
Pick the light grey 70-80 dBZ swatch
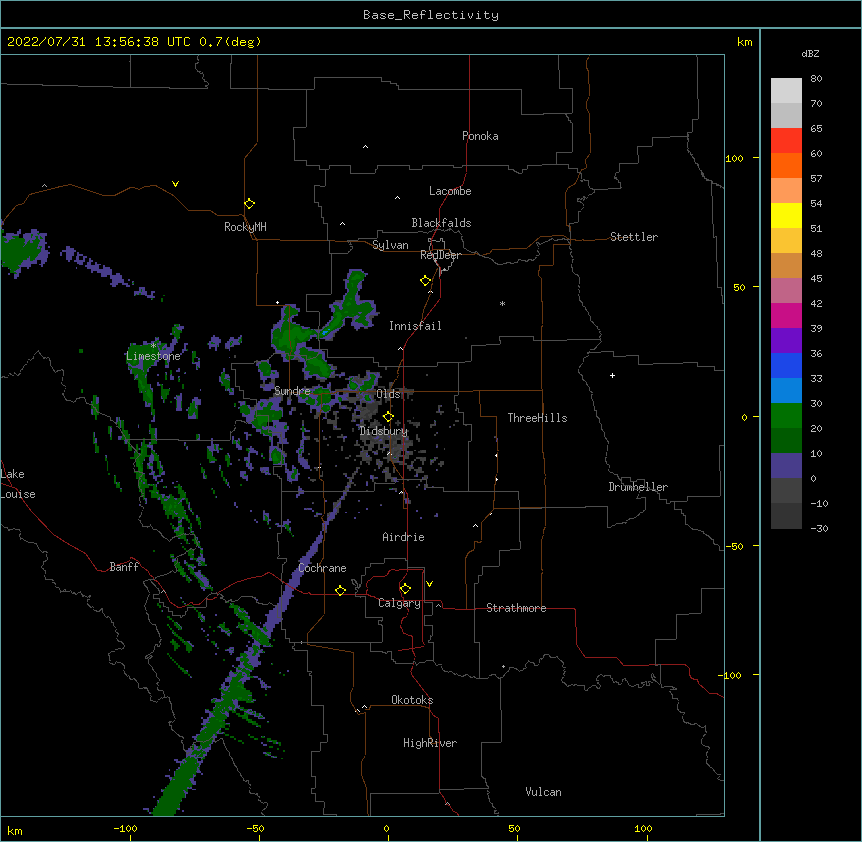[786, 91]
